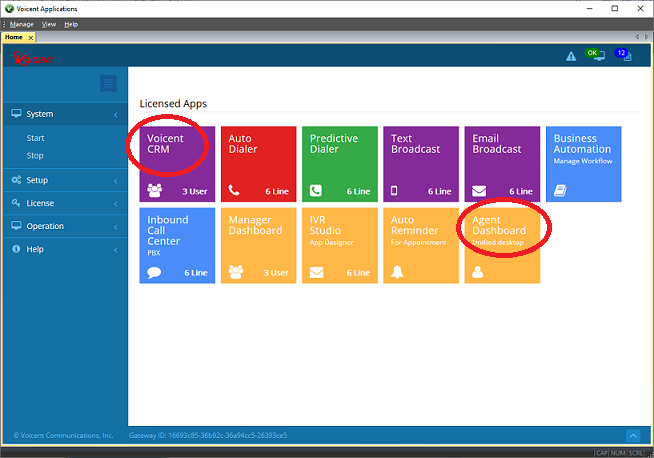Click the scroll-to-top arrow in footer
The image size is (654, 458).
tap(633, 435)
